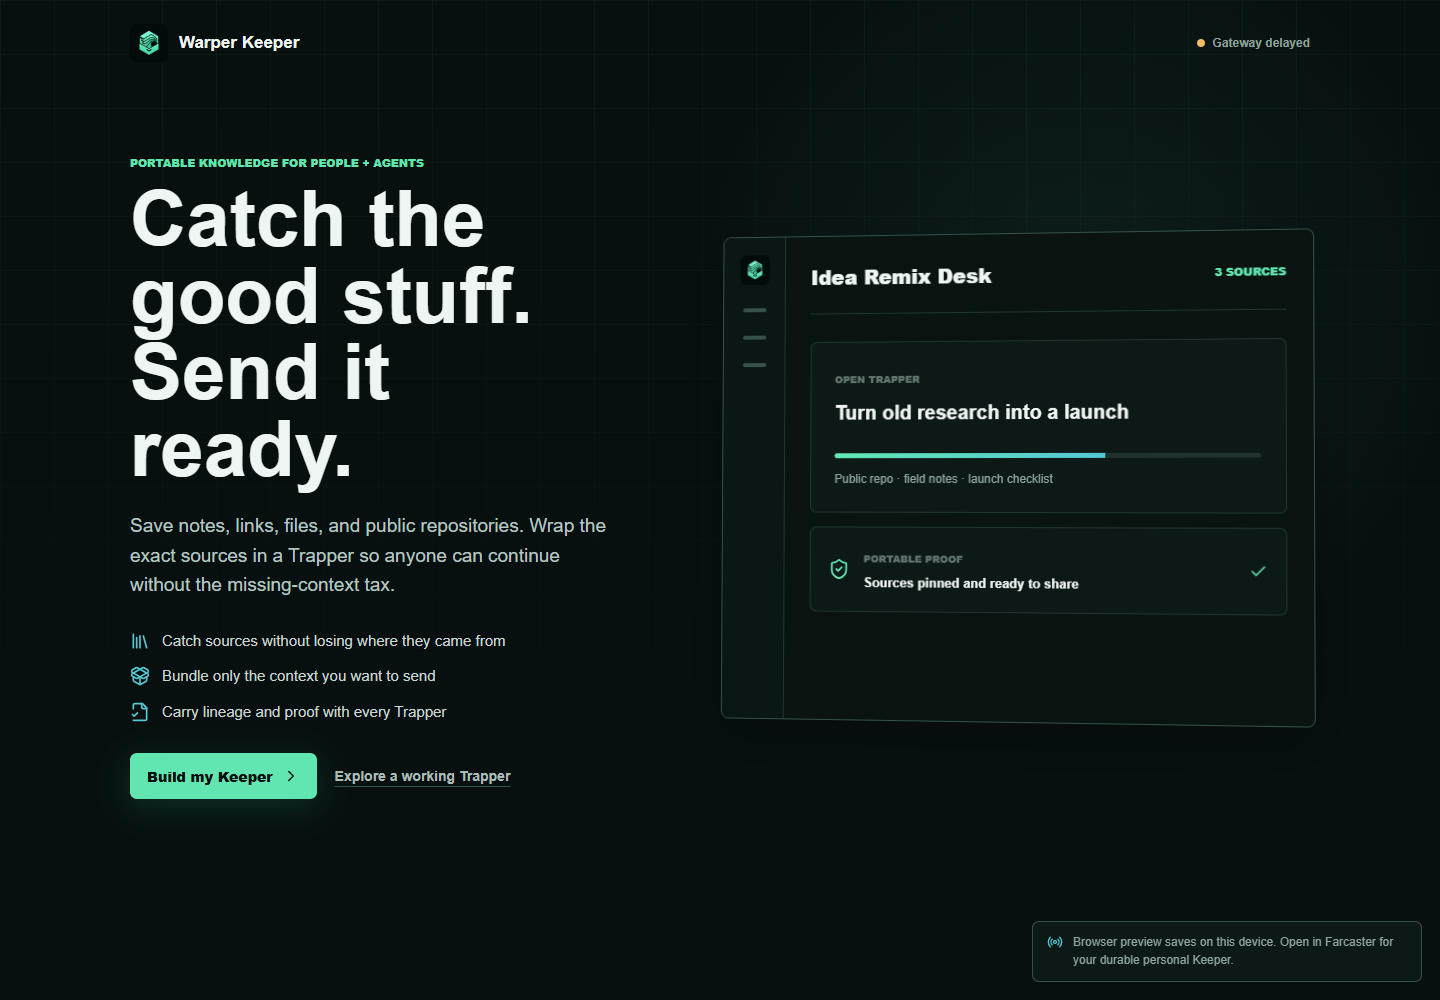Click the Browser preview saves on this device notice
This screenshot has height=1000, width=1440.
[x=1227, y=951]
